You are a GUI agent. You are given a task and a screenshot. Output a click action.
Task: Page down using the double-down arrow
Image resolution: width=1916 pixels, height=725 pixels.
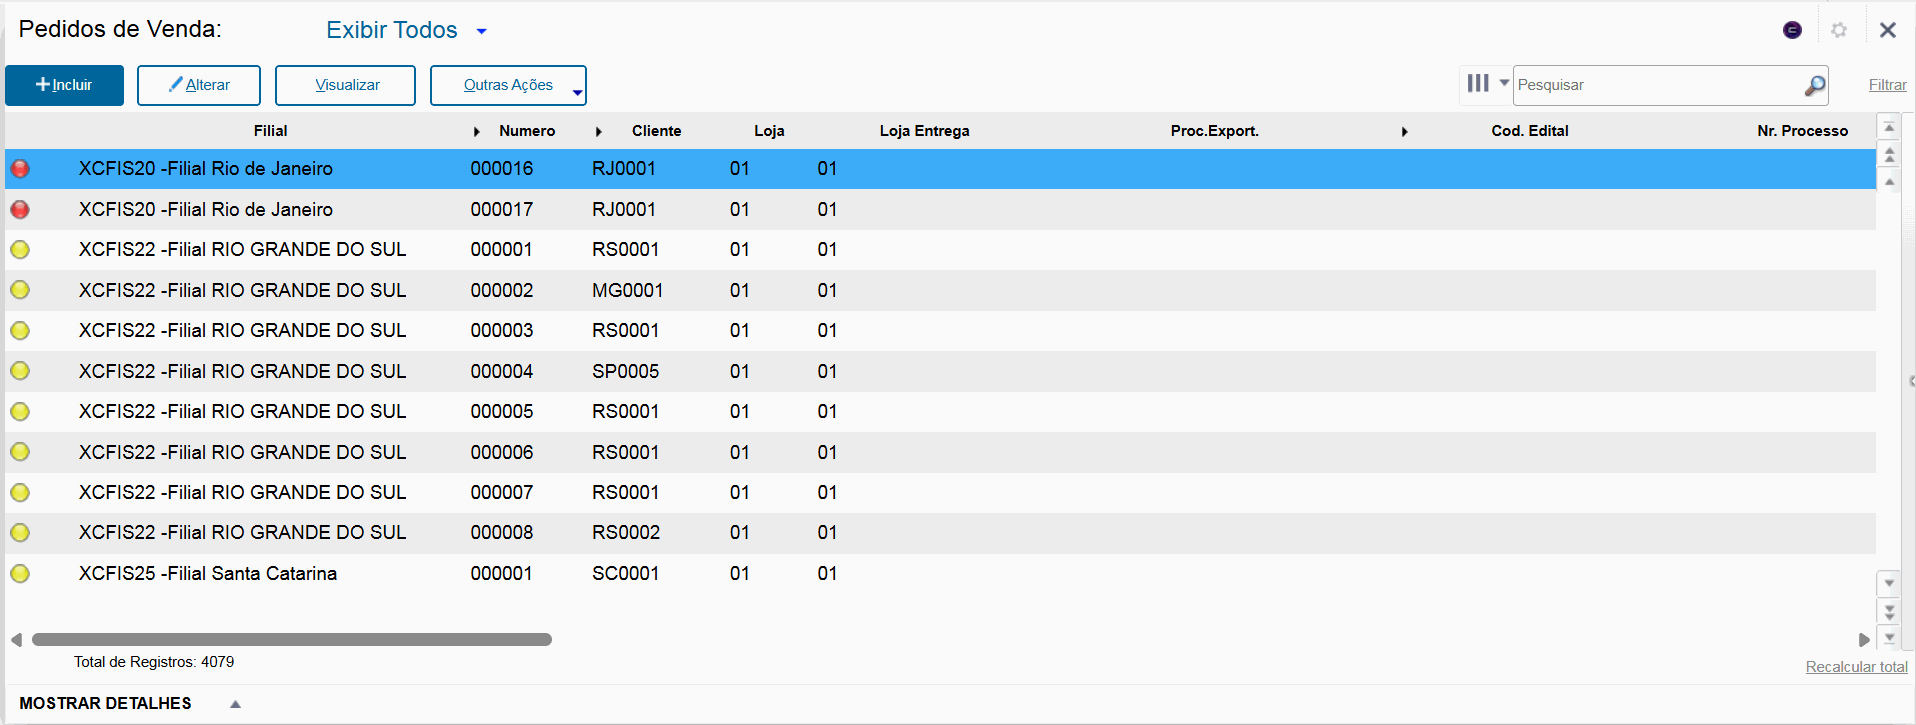click(x=1889, y=610)
